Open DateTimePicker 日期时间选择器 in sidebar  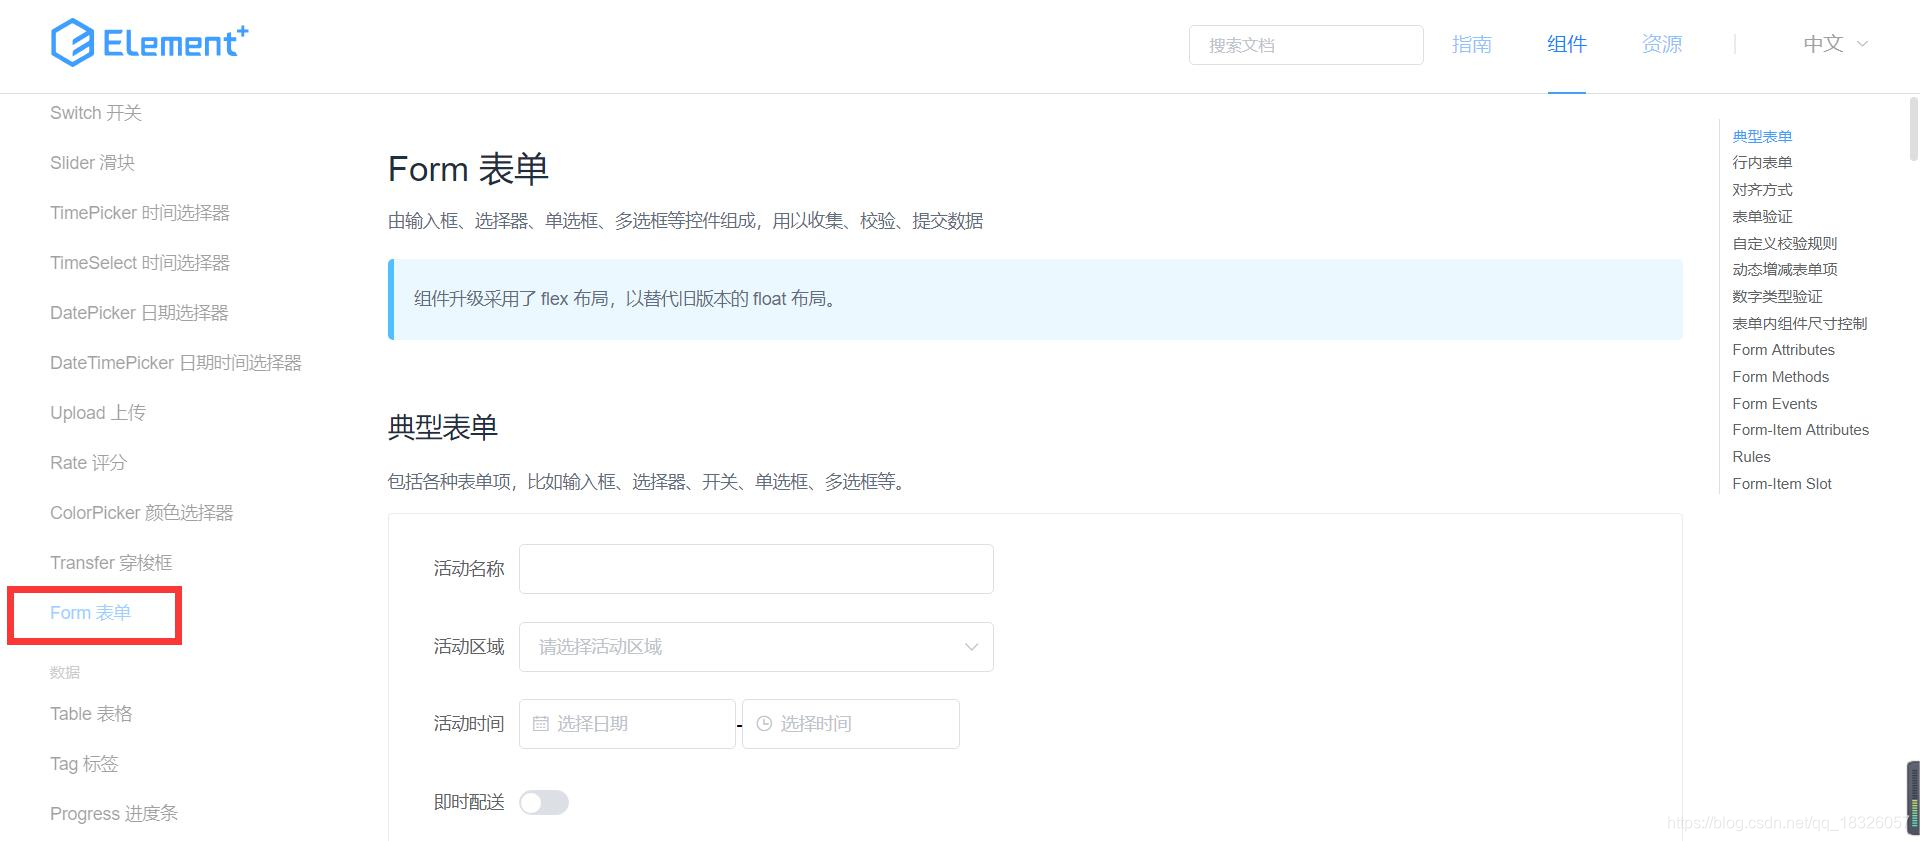click(x=176, y=363)
